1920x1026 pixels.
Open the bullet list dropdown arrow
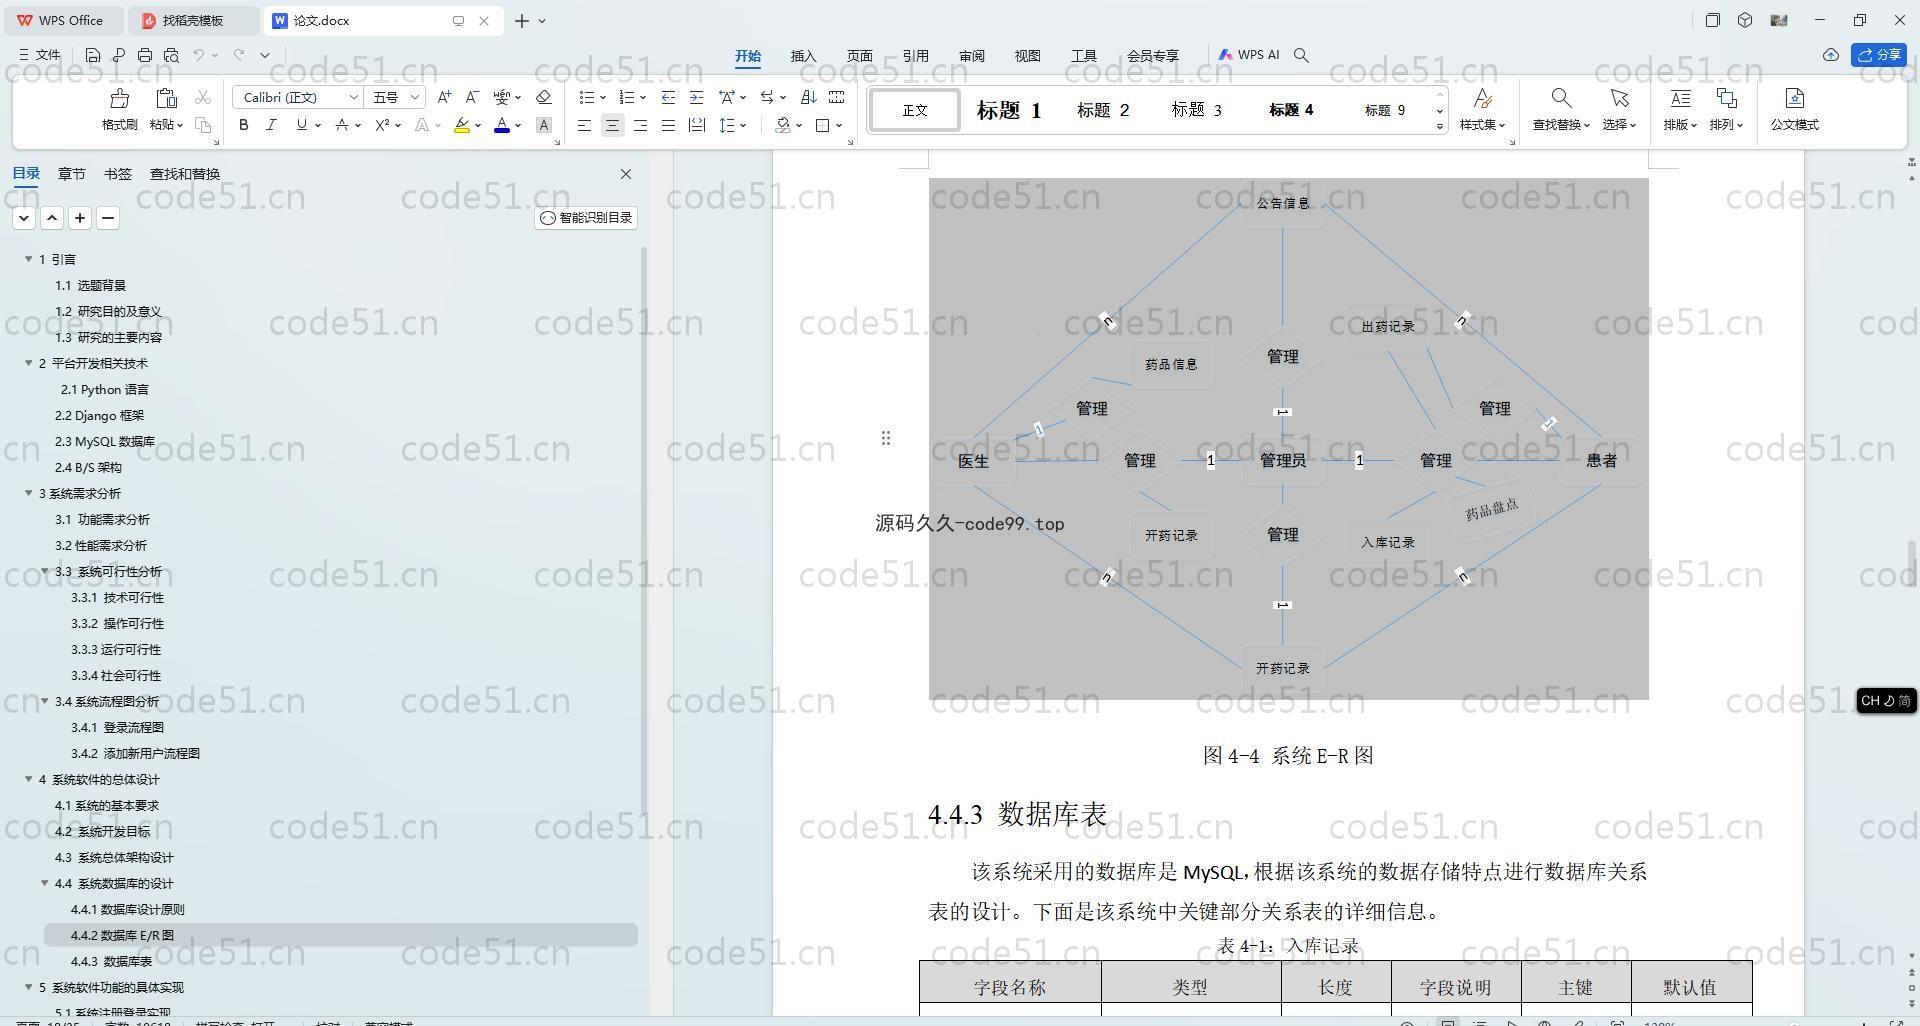[603, 97]
